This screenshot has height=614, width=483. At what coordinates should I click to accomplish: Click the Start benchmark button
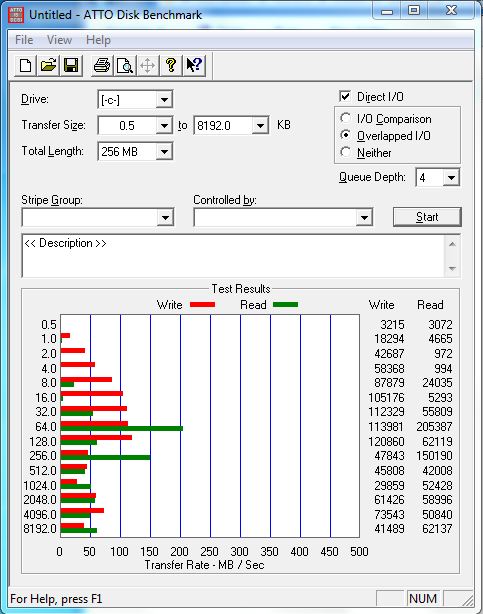[427, 217]
